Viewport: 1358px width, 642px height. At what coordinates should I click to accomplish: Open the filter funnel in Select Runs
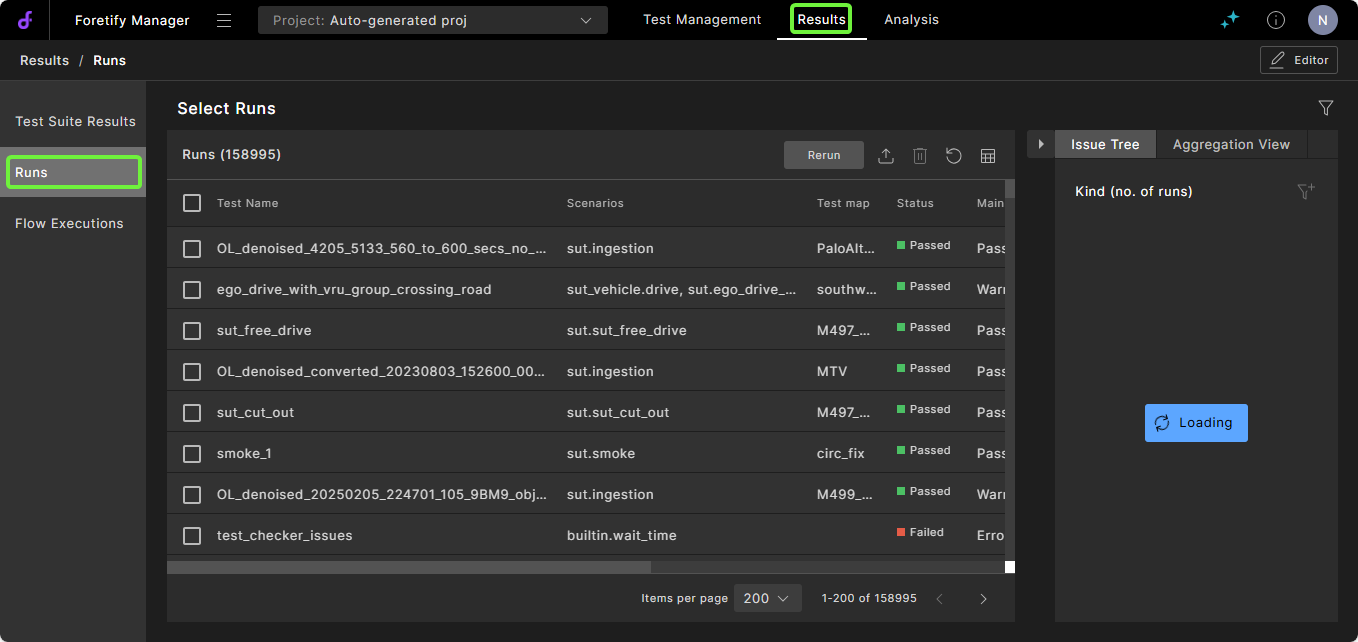tap(1326, 108)
